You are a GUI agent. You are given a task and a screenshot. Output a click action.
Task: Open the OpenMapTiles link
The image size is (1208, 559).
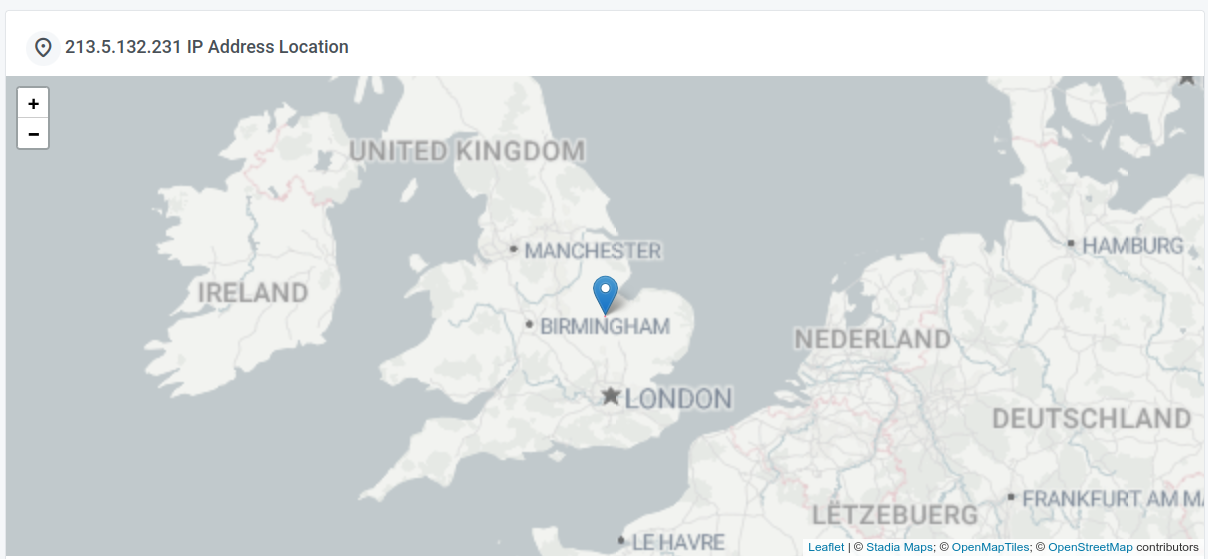point(990,547)
